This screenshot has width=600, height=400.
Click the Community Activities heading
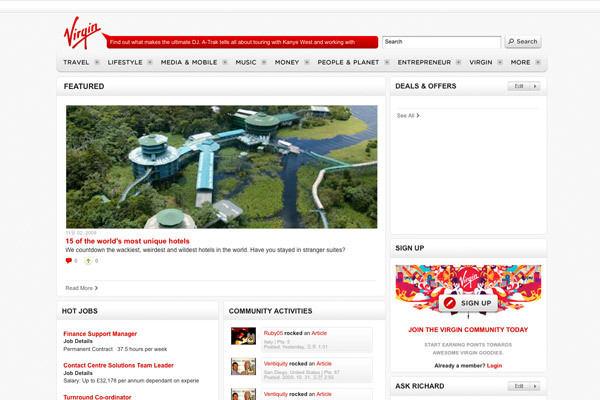point(271,311)
